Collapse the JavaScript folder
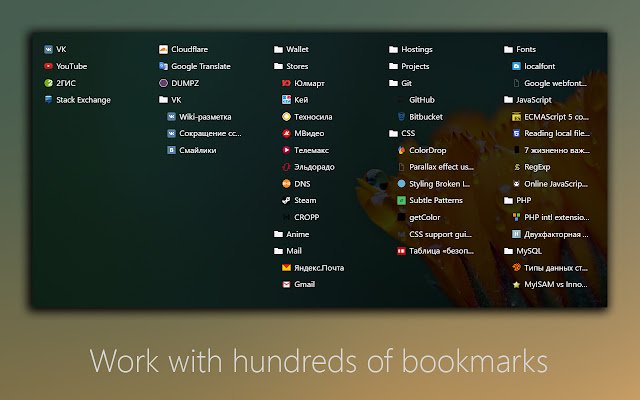The image size is (640, 400). pos(528,100)
